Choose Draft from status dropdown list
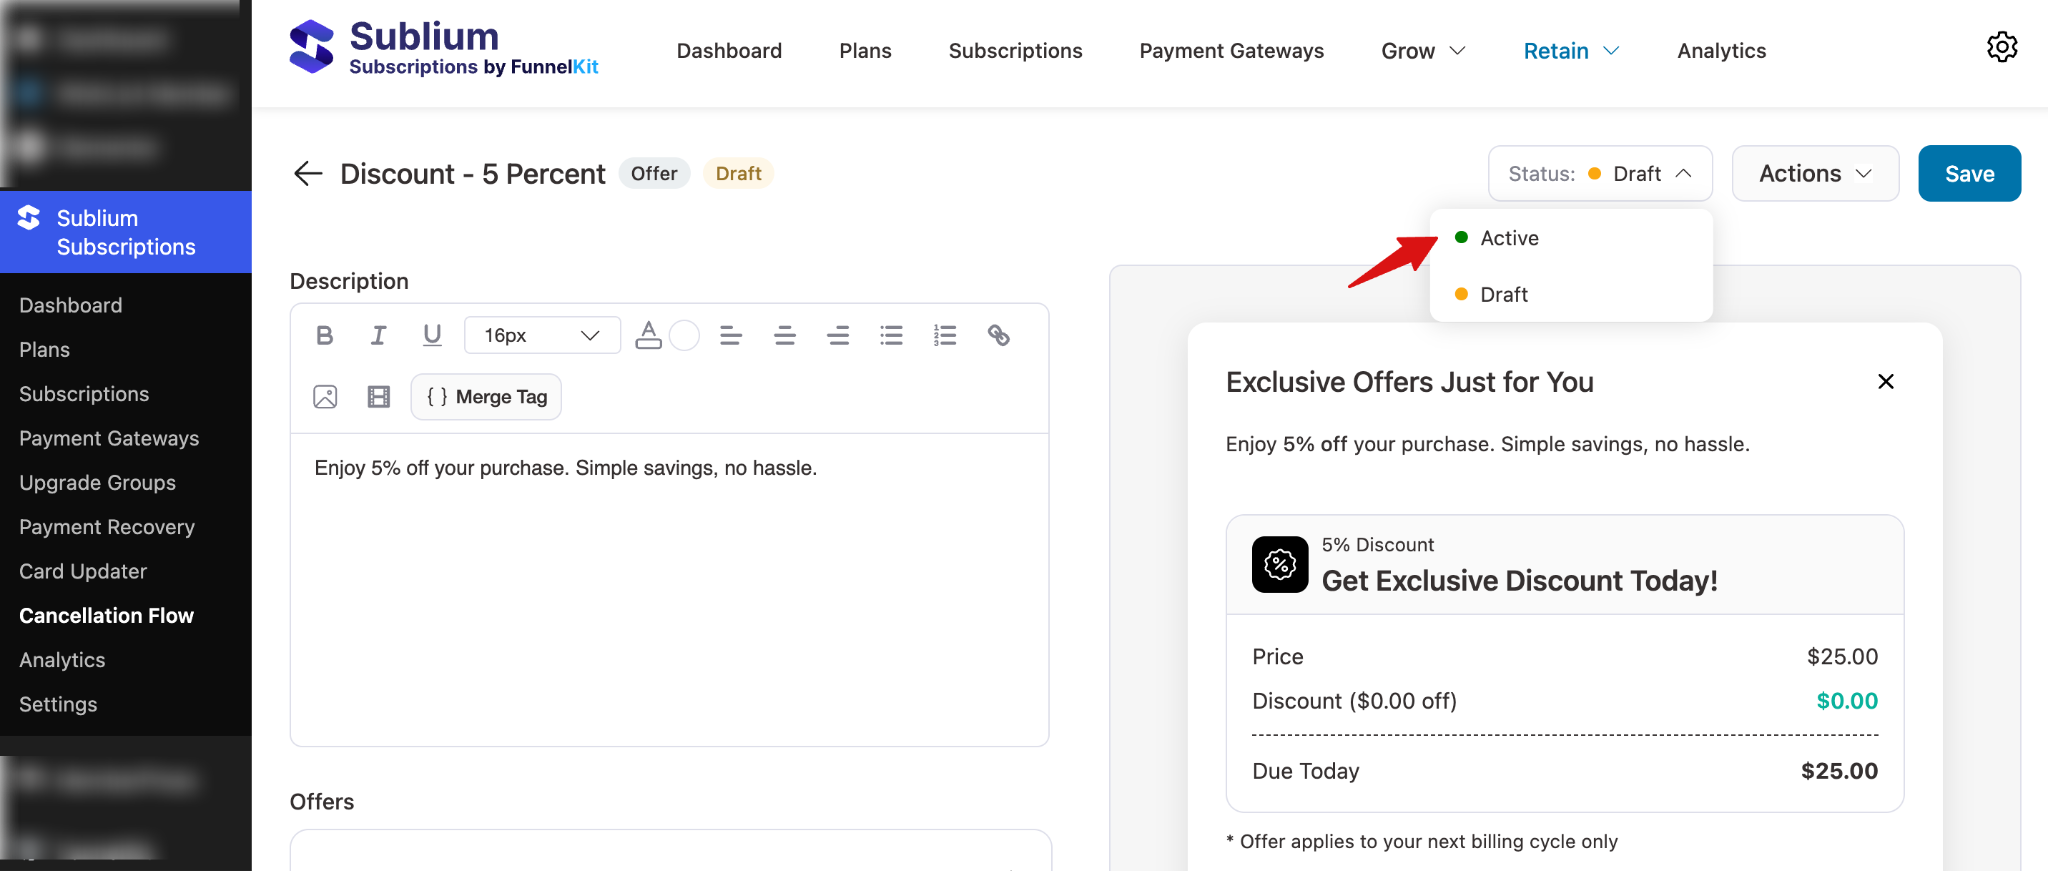The image size is (2048, 871). pos(1503,295)
